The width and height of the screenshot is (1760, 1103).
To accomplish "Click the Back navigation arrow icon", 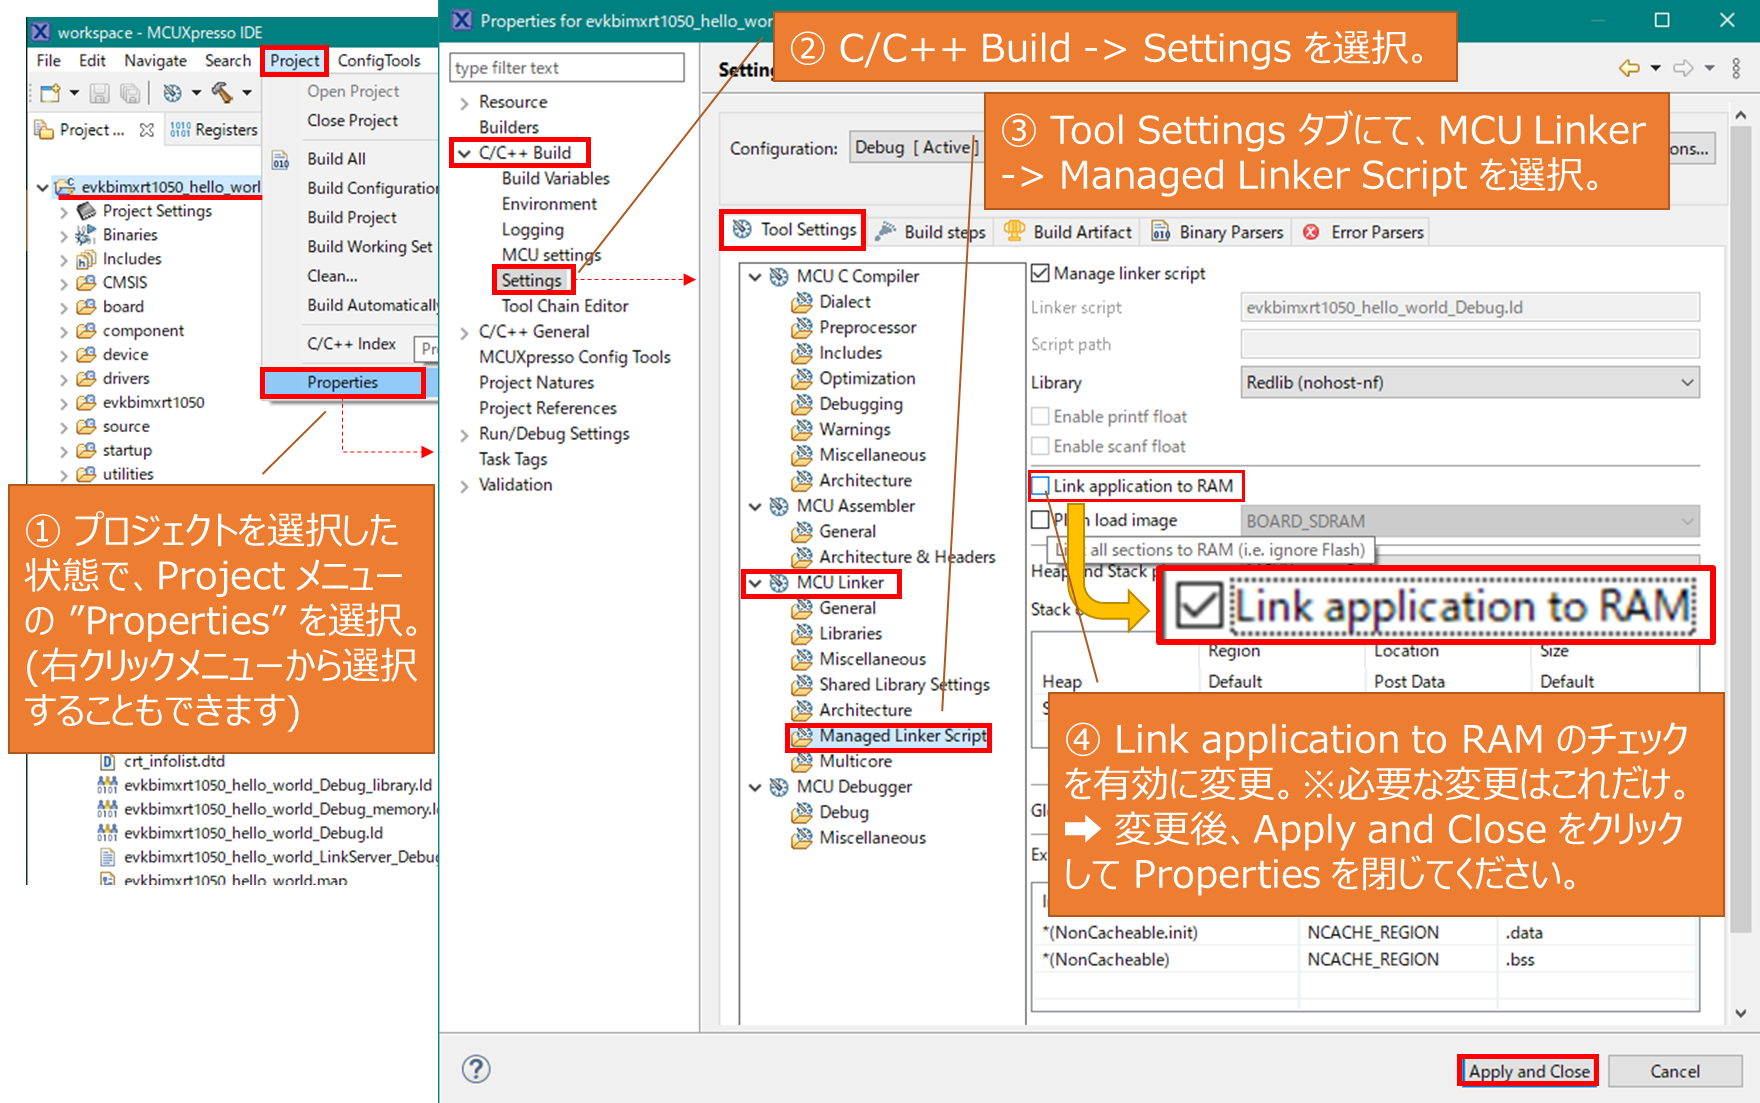I will point(1629,68).
